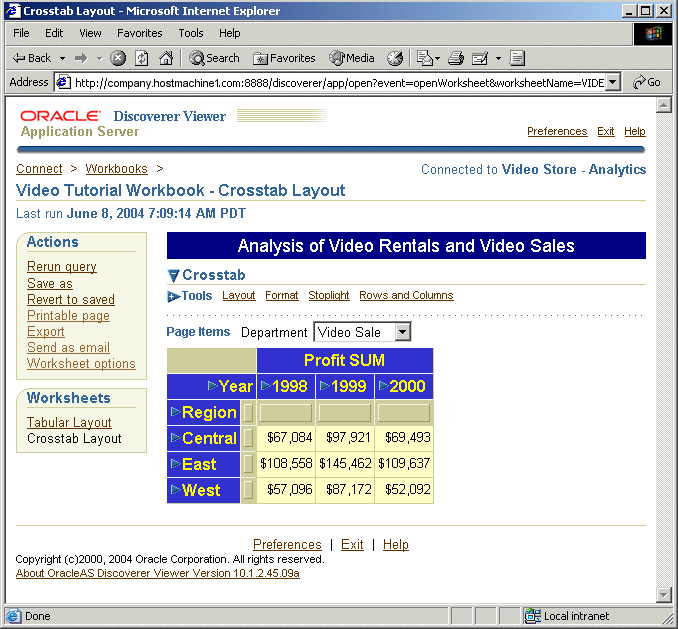678x629 pixels.
Task: Open Stoplight tool link
Action: pos(329,296)
